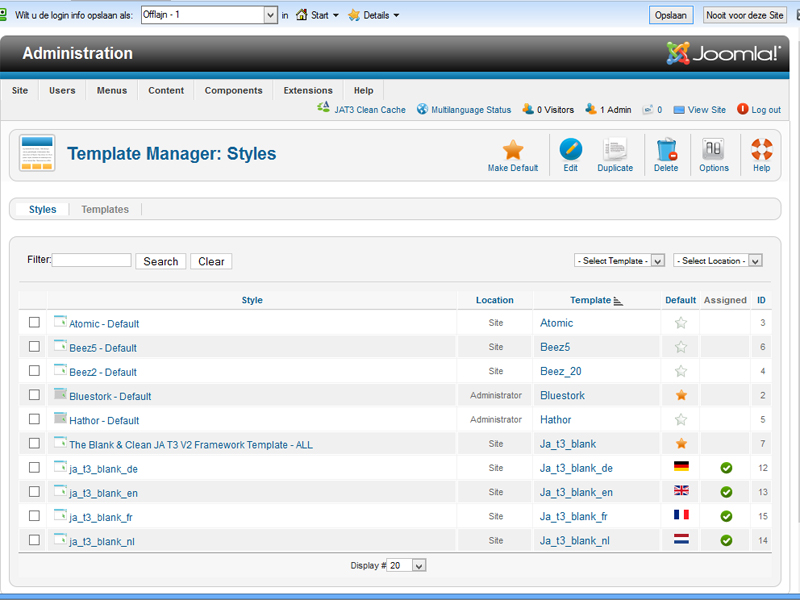The height and width of the screenshot is (600, 800).
Task: Expand the Select Location dropdown
Action: click(718, 261)
